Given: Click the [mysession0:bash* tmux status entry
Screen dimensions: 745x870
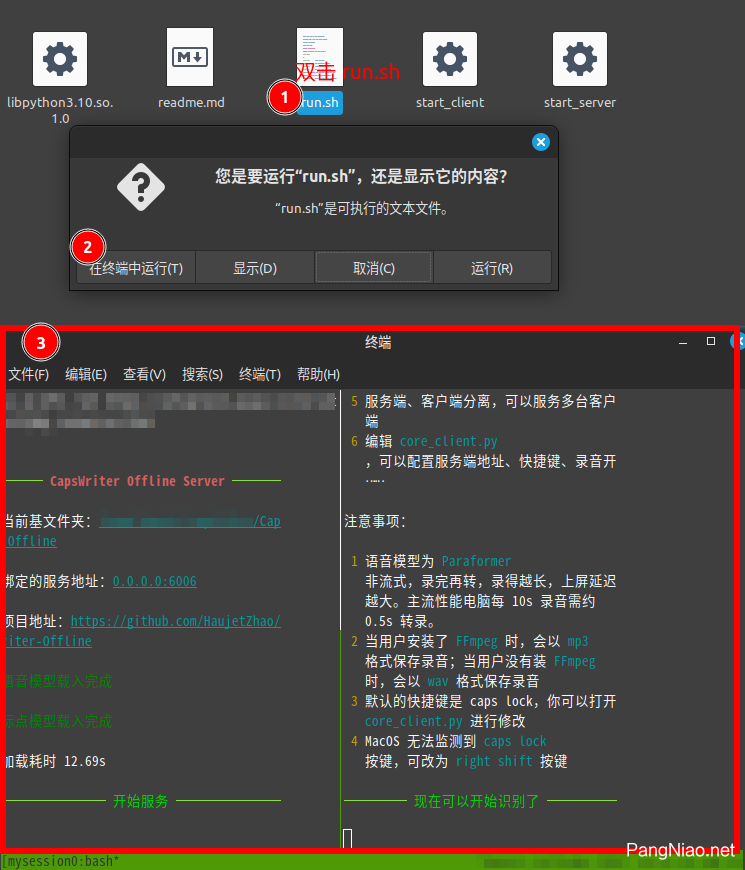Looking at the screenshot, I should coord(60,861).
